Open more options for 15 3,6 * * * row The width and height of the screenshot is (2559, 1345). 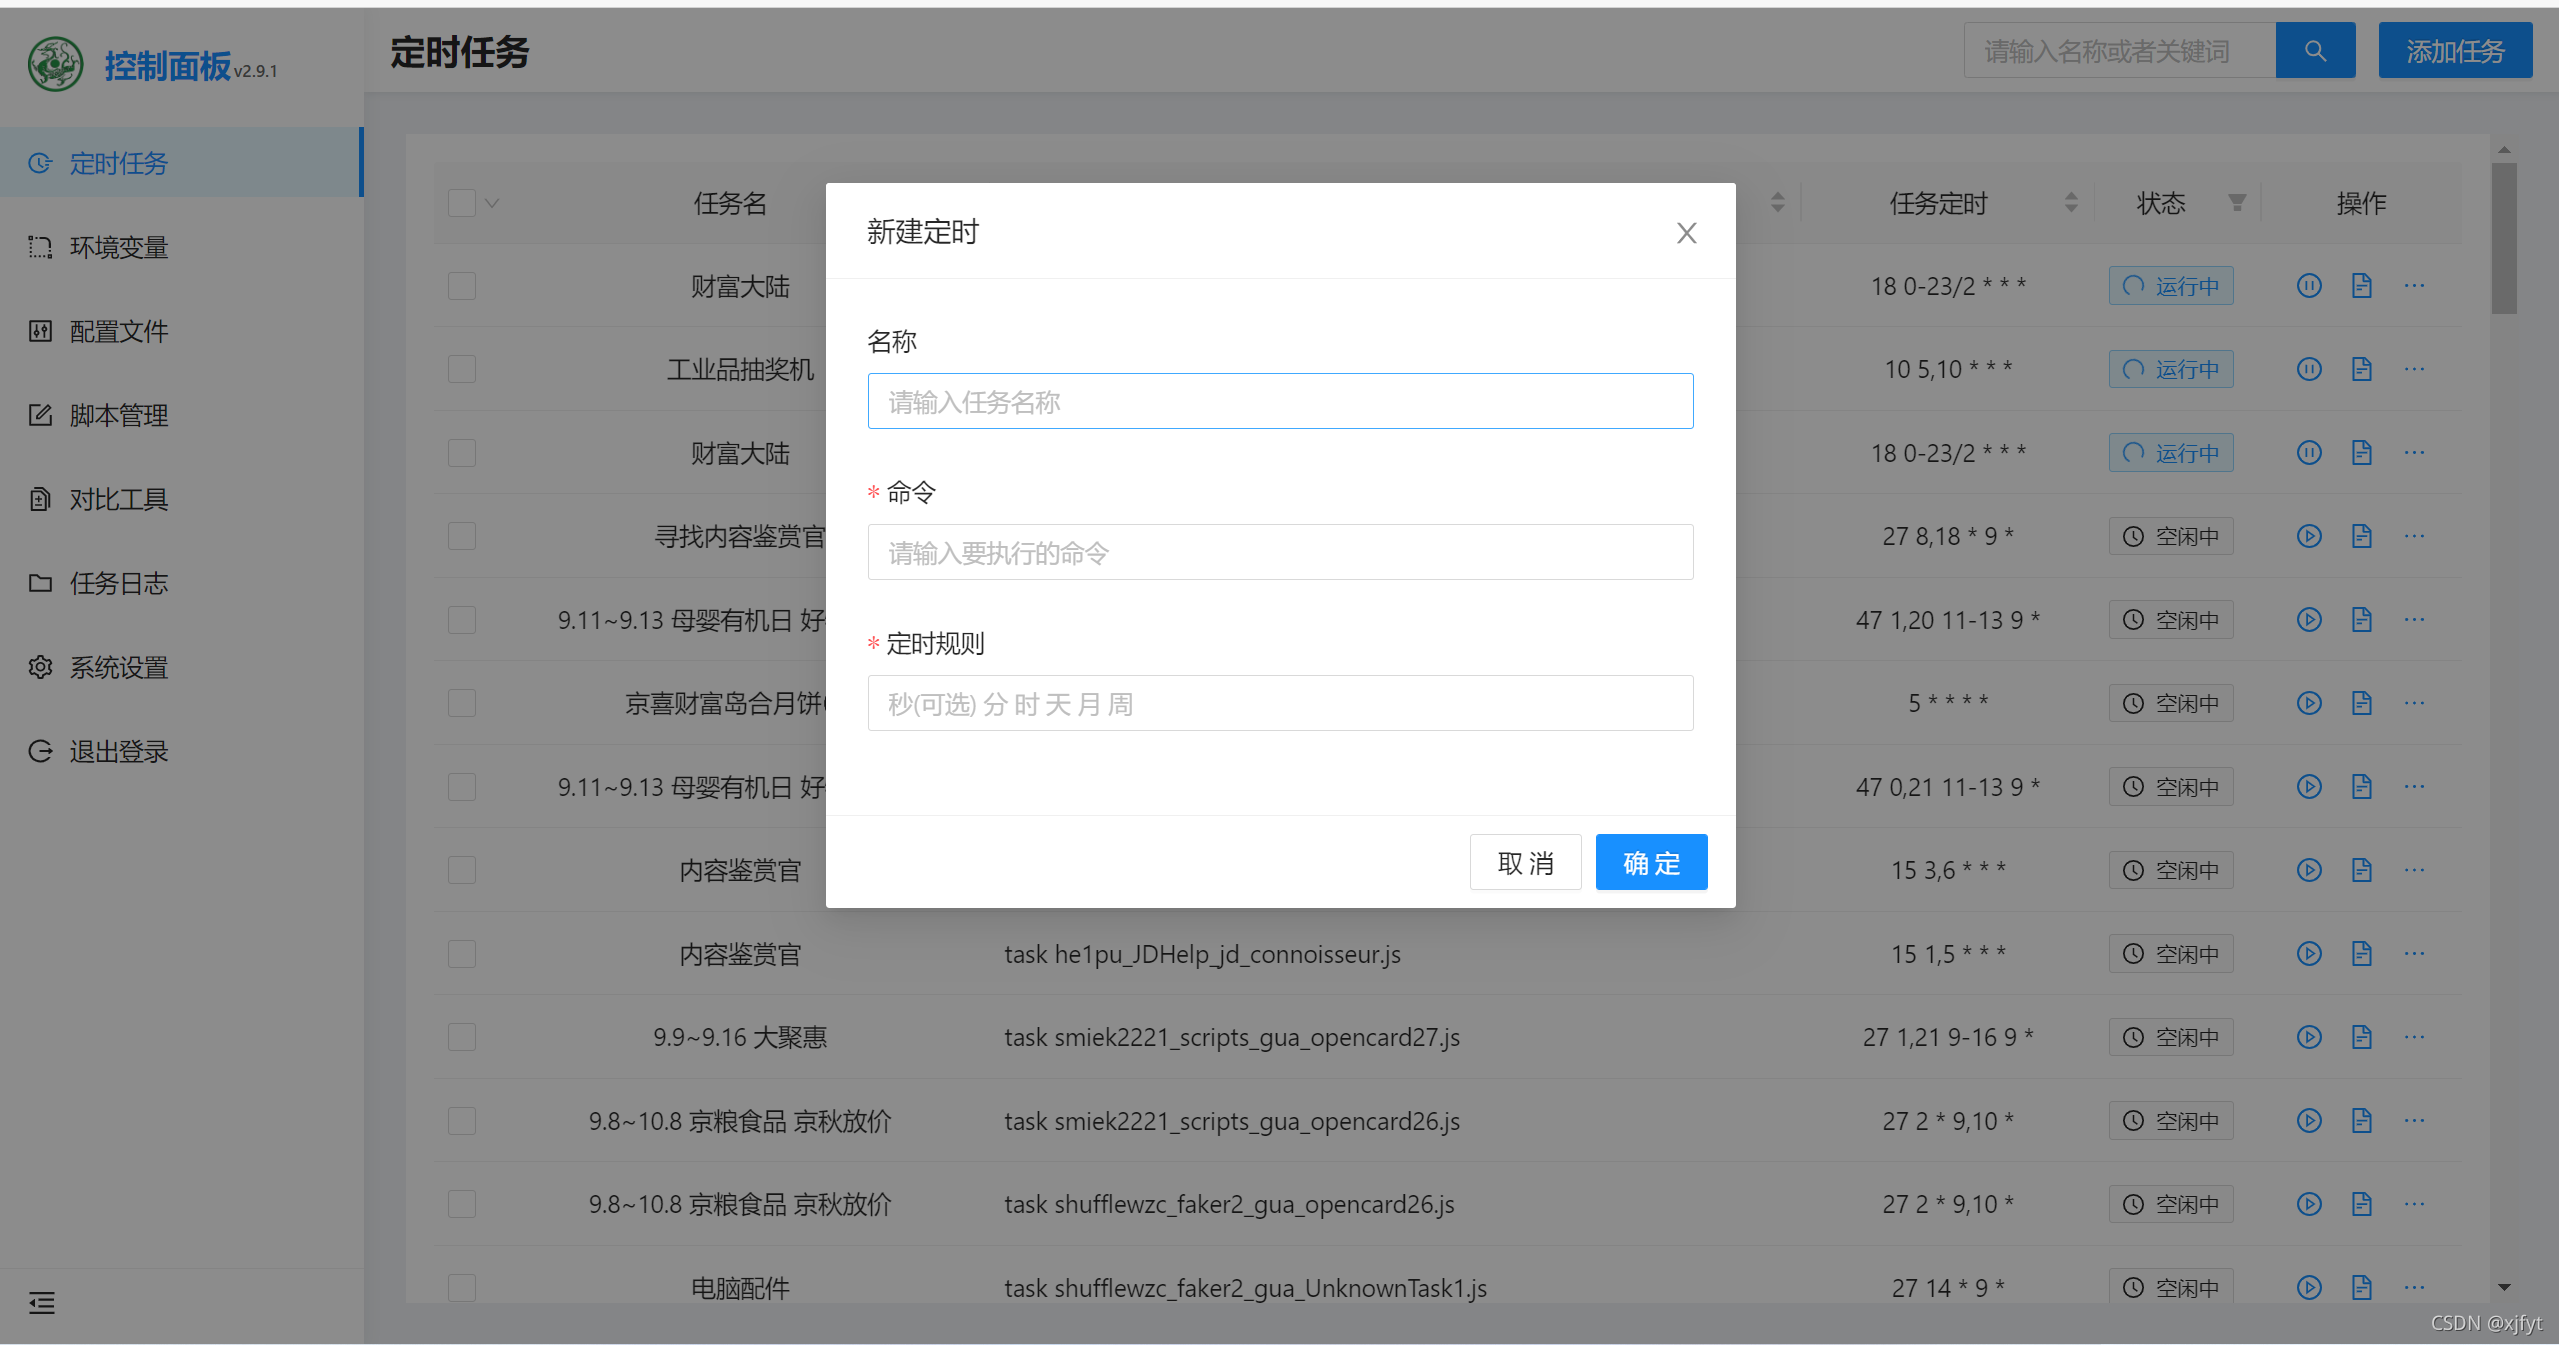(2414, 870)
